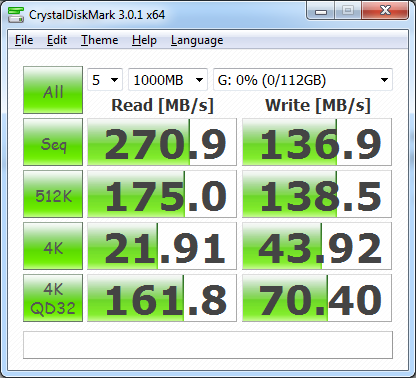Click the CrystalDiskMark title bar app icon

[16, 15]
